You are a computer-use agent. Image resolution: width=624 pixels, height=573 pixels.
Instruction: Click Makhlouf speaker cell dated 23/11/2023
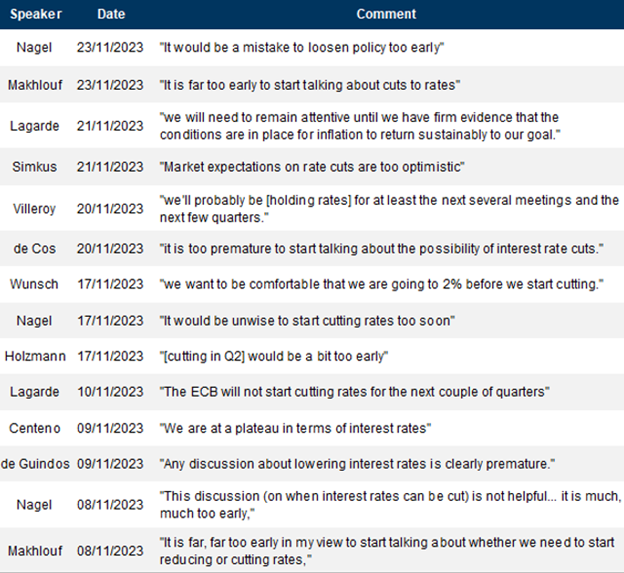coord(35,85)
